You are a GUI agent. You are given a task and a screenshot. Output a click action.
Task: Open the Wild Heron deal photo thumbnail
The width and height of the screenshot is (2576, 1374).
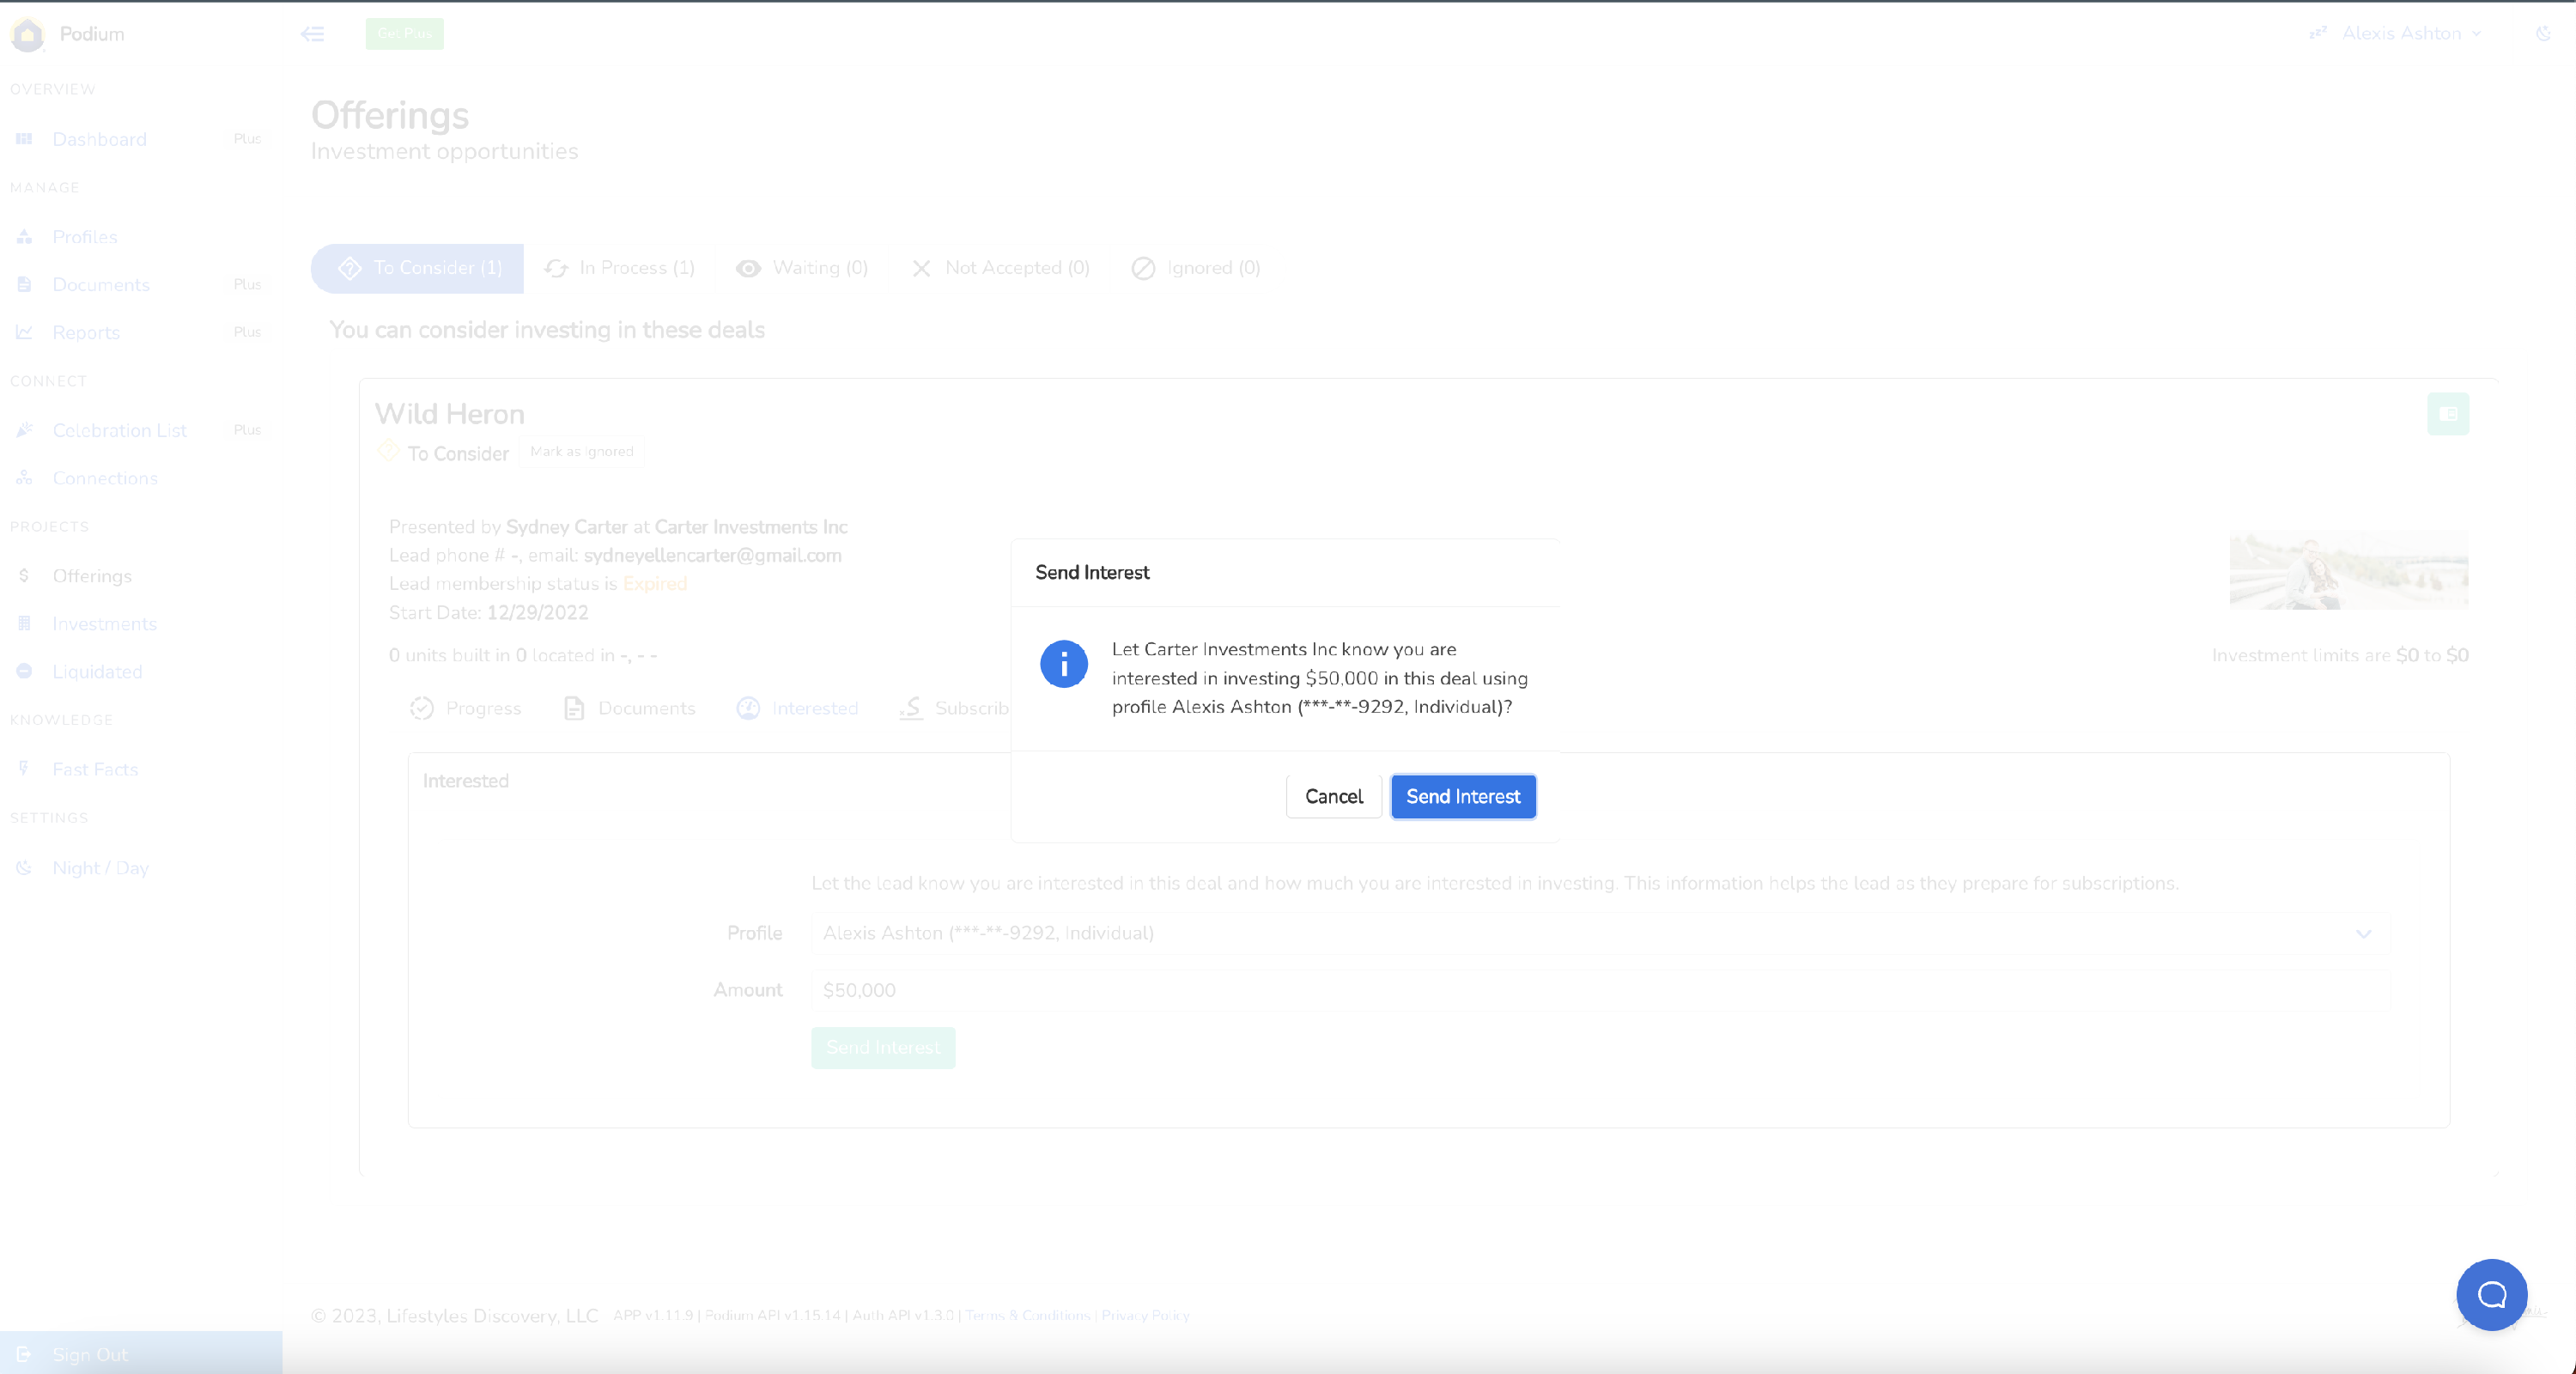2349,571
